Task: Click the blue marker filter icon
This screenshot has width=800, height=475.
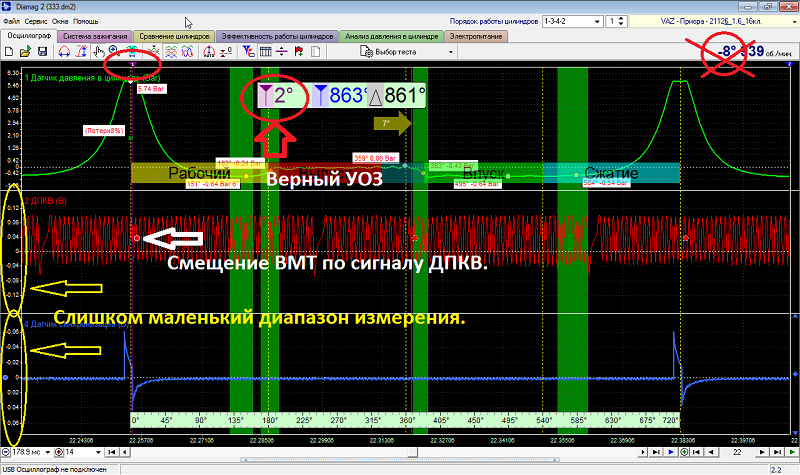Action: 248,52
